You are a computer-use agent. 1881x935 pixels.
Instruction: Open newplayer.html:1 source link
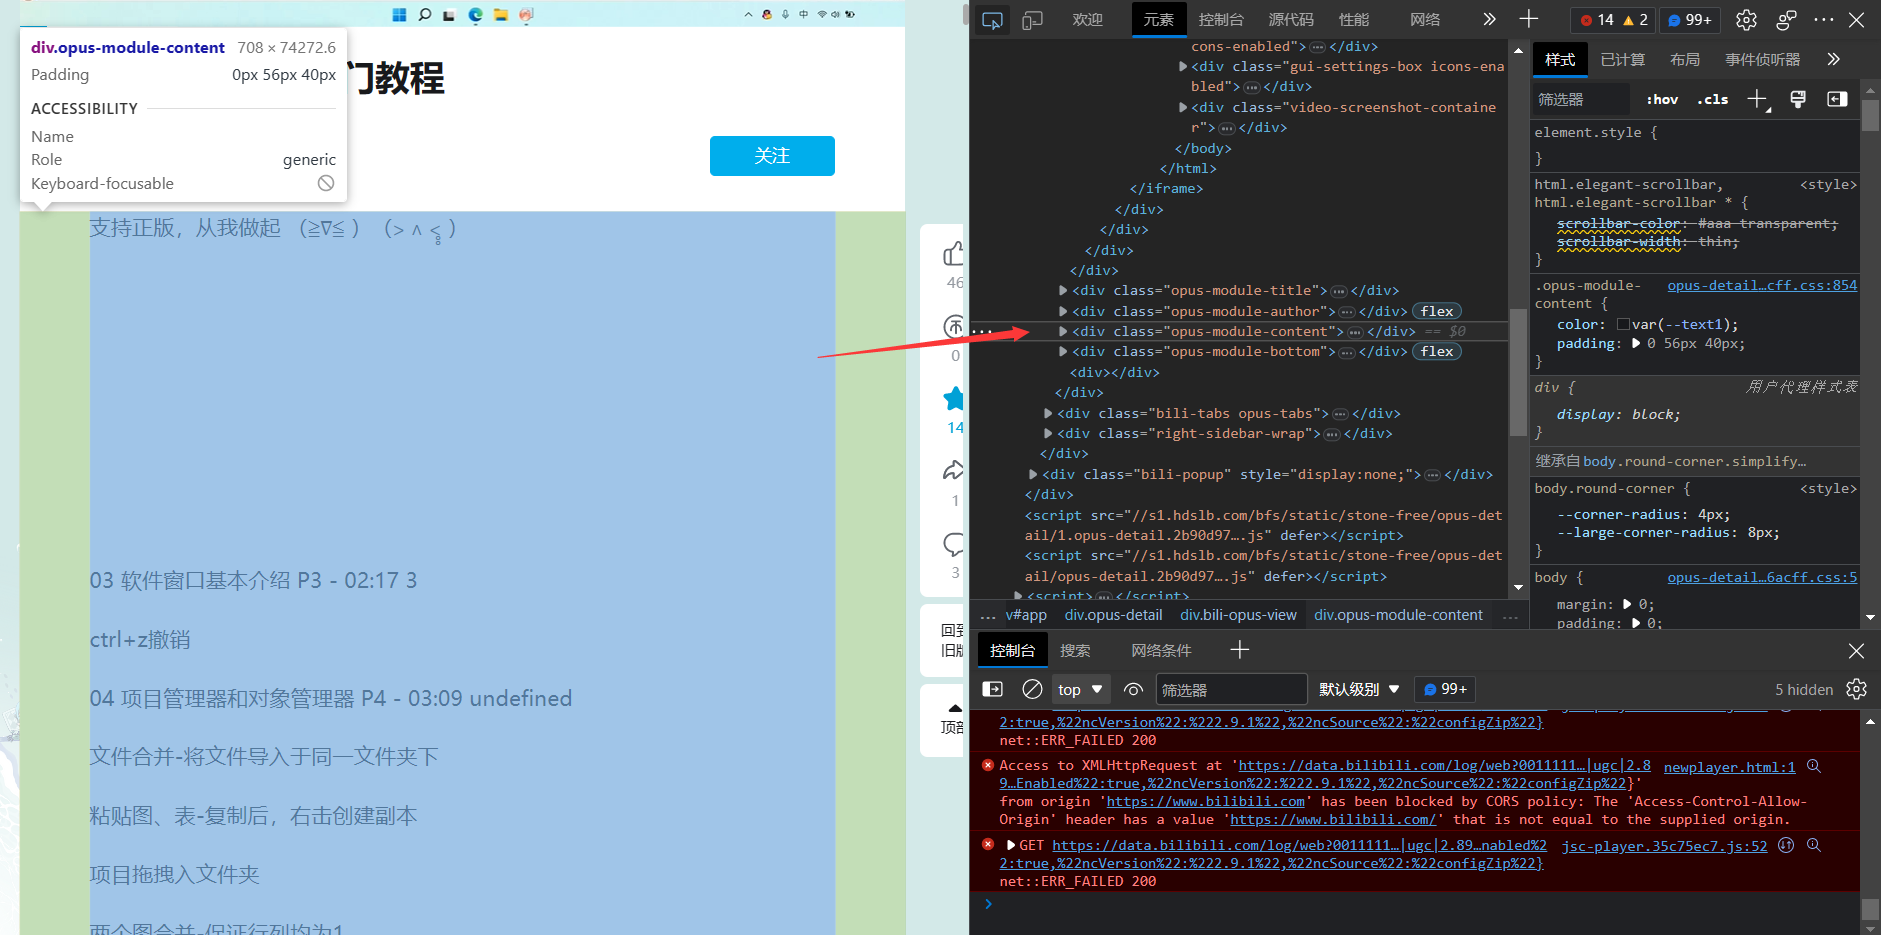click(x=1729, y=767)
